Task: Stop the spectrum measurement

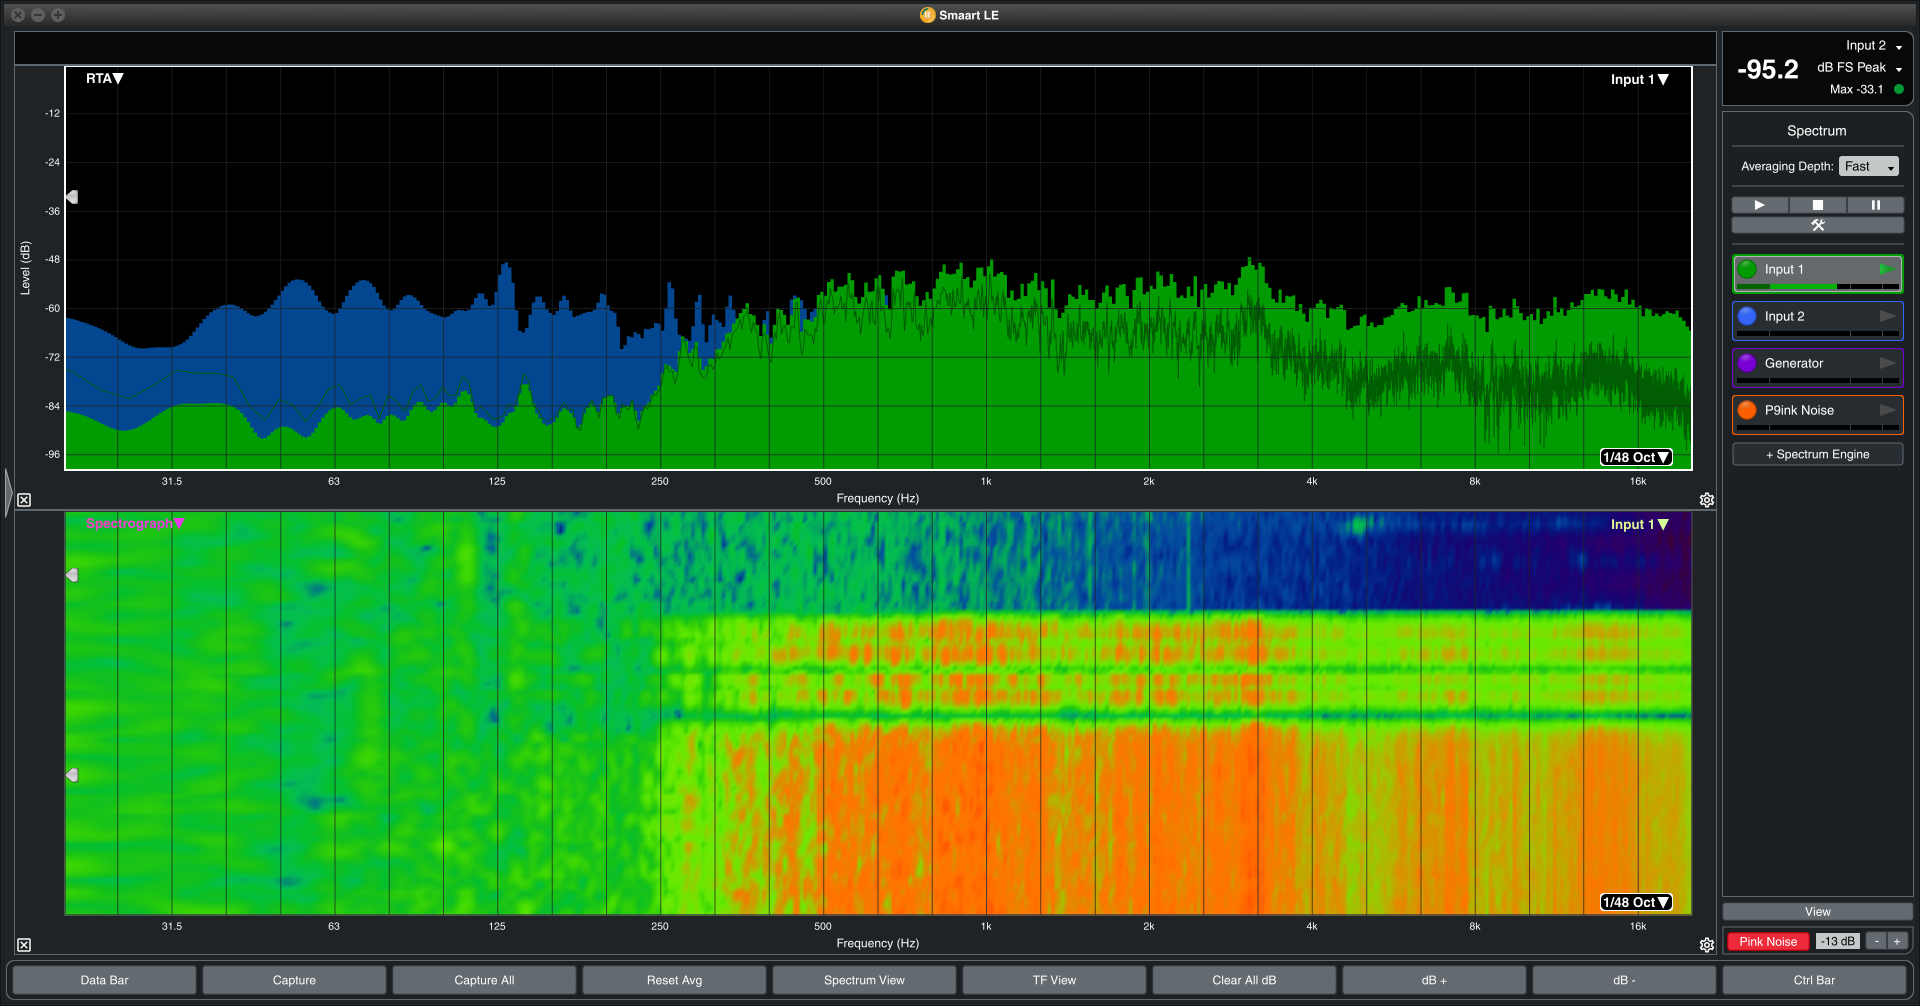Action: coord(1817,205)
